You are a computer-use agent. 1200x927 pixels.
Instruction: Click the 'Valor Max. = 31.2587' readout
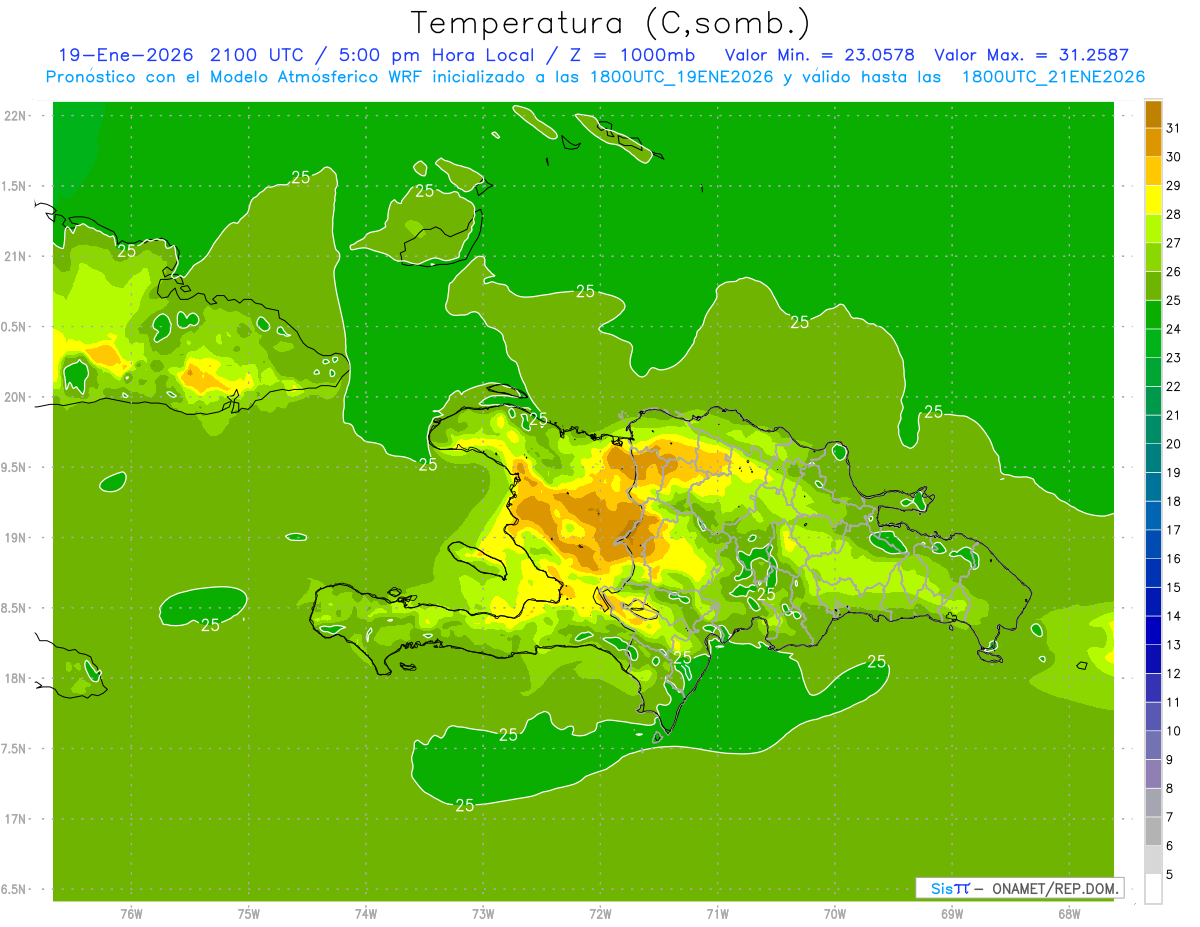[x=1031, y=55]
